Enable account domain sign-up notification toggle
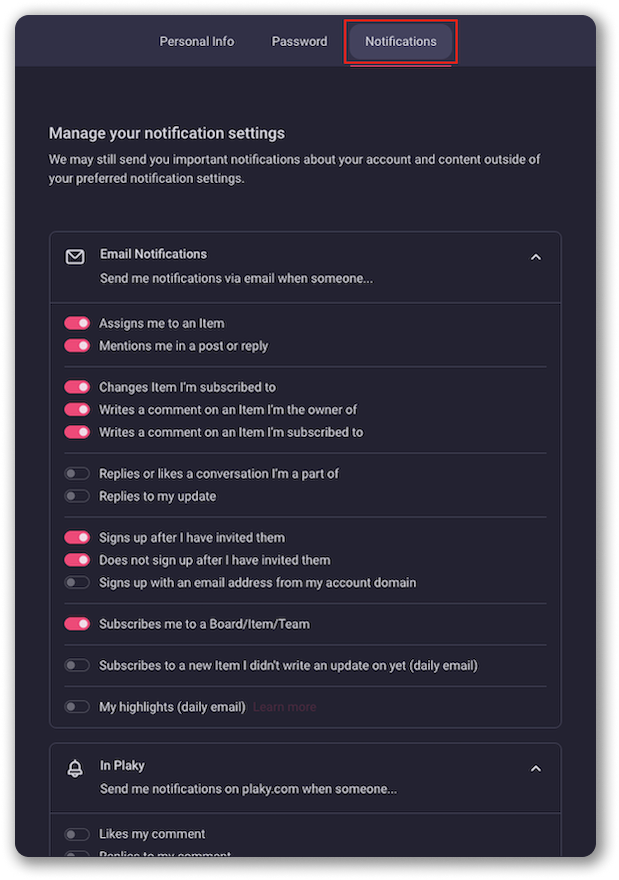 point(77,582)
